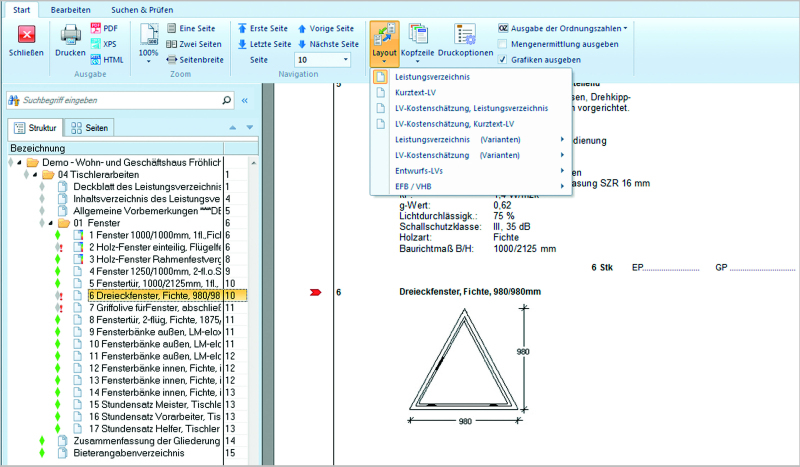Image resolution: width=800 pixels, height=467 pixels.
Task: Click the down arrow next to Seiten tab
Action: 249,128
